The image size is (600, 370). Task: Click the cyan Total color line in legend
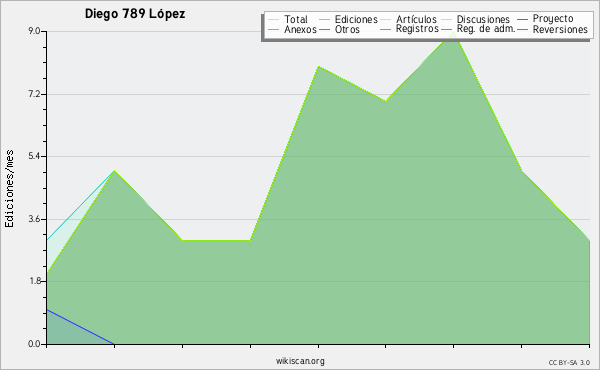(x=274, y=20)
